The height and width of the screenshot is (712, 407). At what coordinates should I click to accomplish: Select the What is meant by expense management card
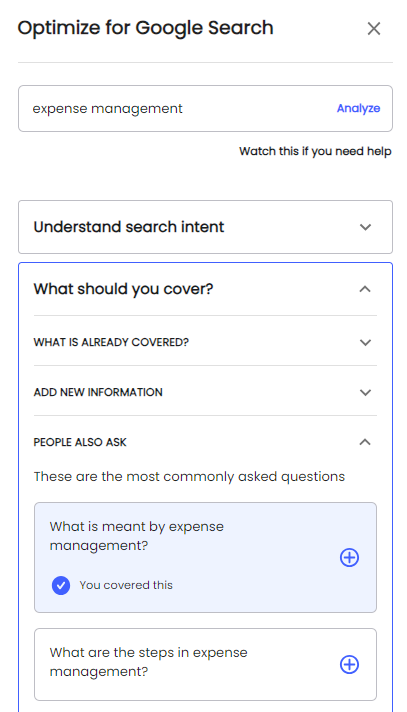pyautogui.click(x=205, y=558)
